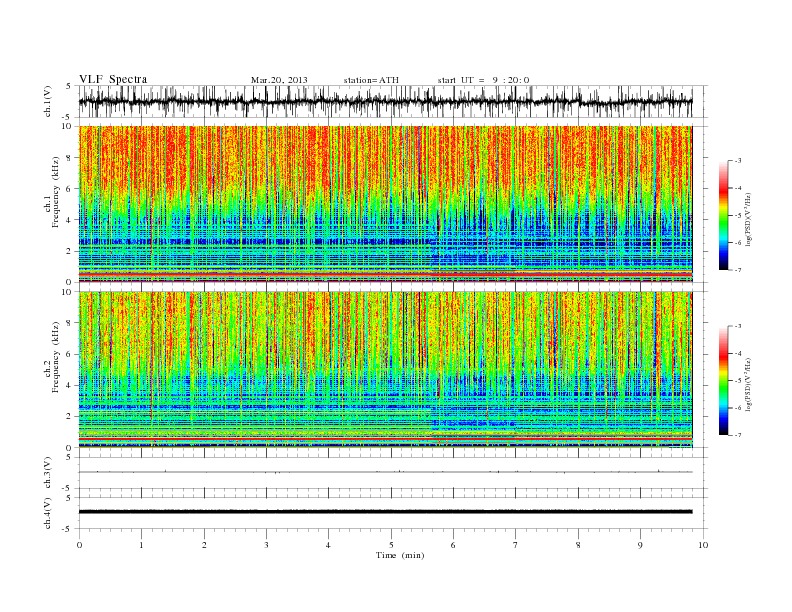Click the "-3" value on ch.1 colorbar
The image size is (792, 612).
(737, 161)
